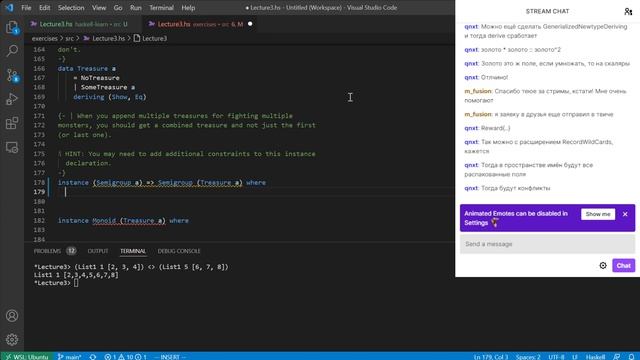This screenshot has height=360, width=640.
Task: Open the Explorer view in activity bar
Action: coord(12,27)
